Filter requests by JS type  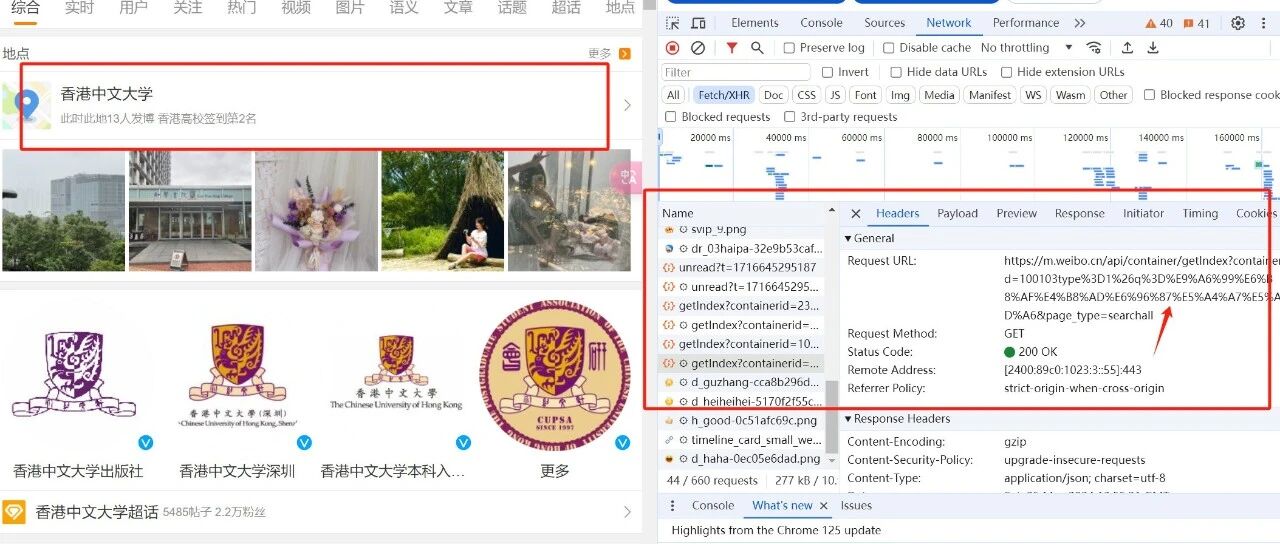click(x=835, y=95)
